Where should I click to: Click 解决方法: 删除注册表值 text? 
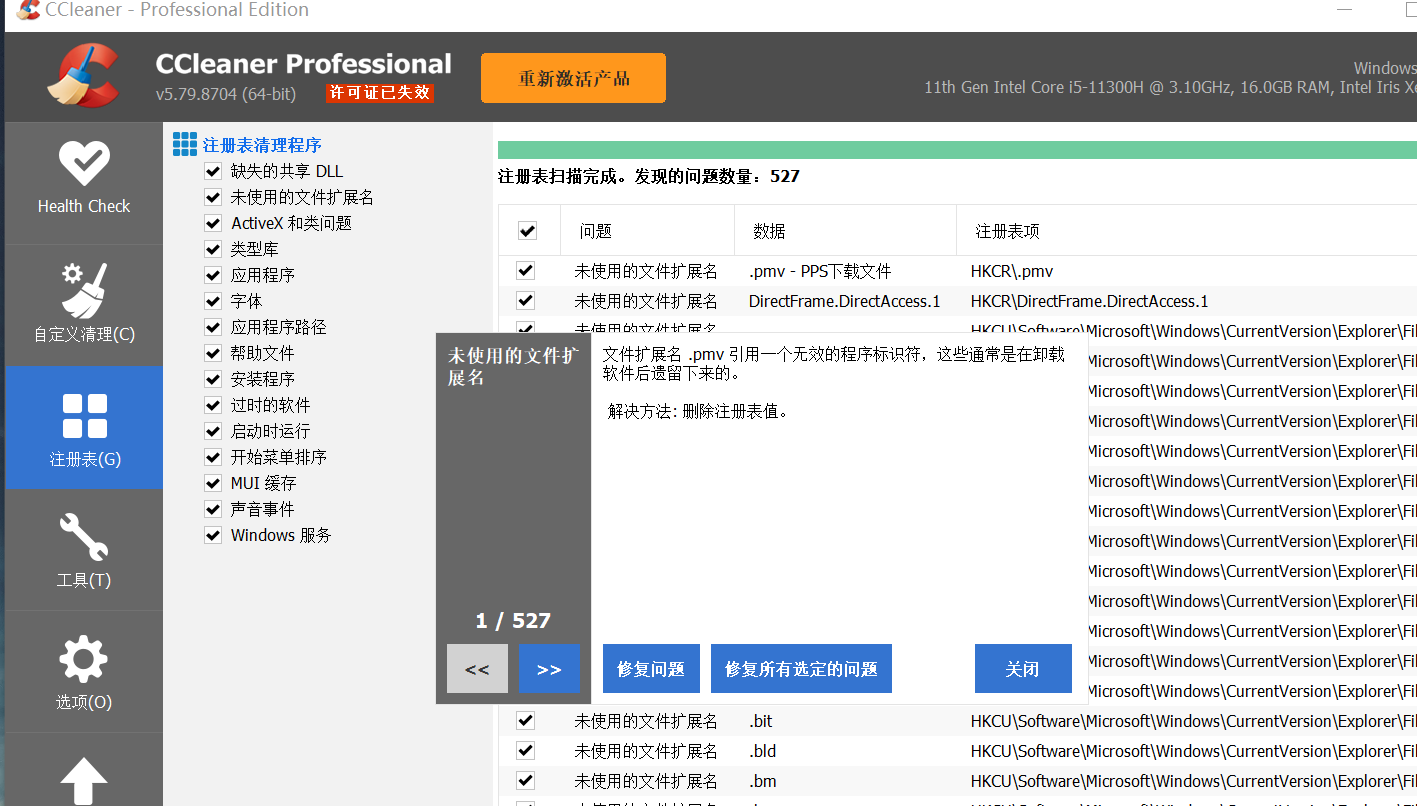click(x=698, y=411)
